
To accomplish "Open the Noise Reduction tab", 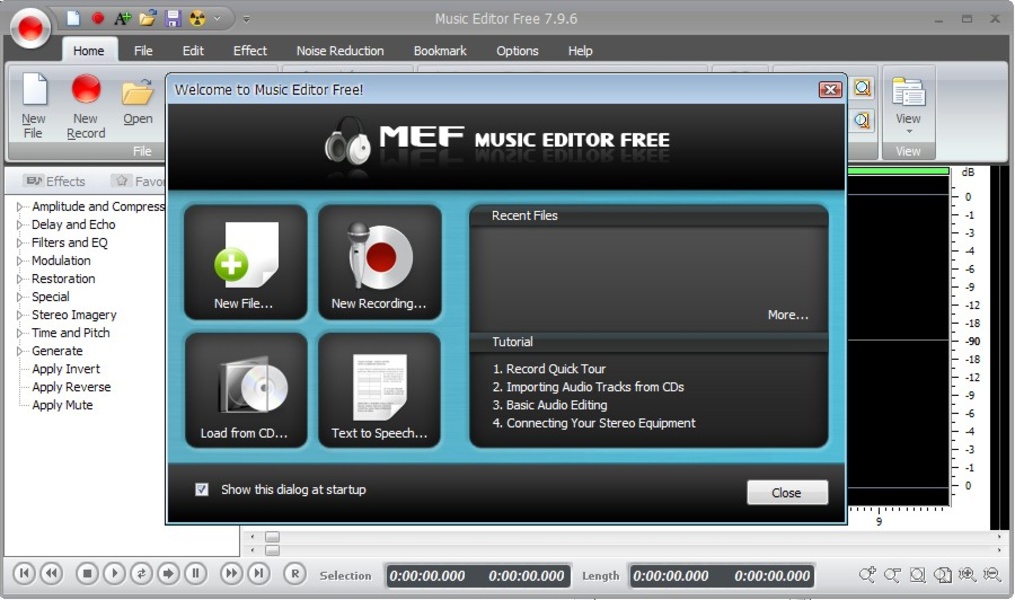I will pos(340,50).
